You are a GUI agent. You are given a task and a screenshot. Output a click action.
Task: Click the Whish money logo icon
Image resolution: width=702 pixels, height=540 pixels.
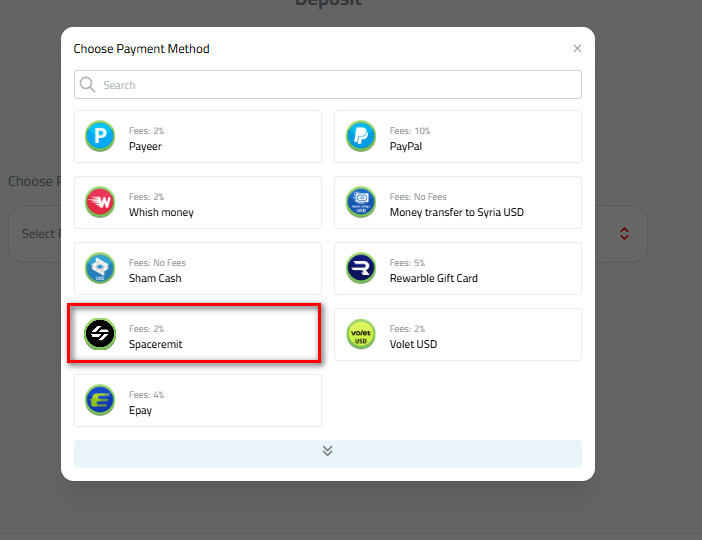100,202
